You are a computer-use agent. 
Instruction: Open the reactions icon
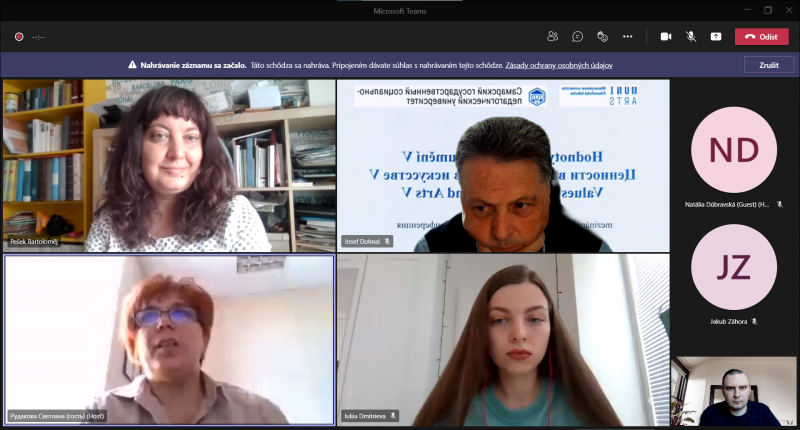tap(602, 36)
